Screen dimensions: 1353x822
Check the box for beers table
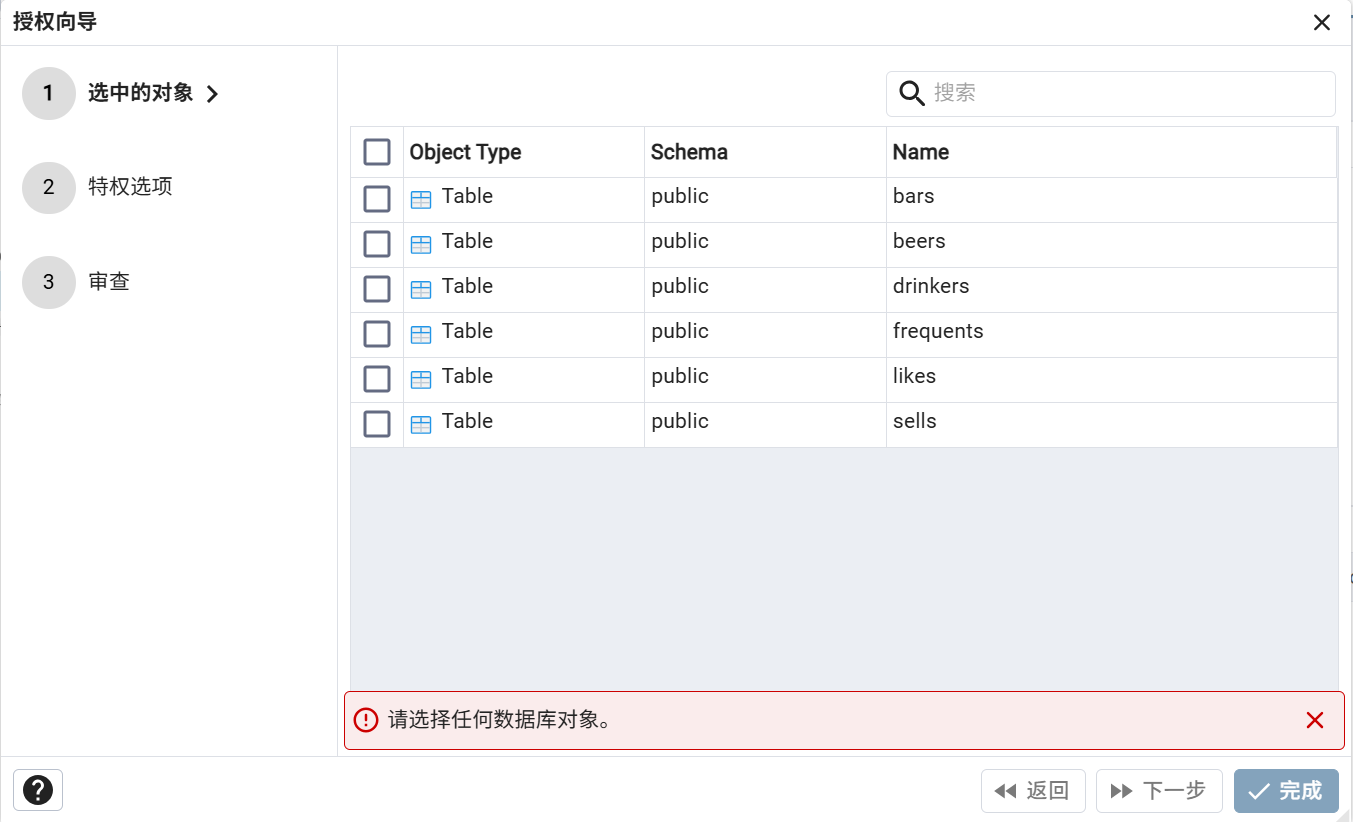pyautogui.click(x=377, y=244)
